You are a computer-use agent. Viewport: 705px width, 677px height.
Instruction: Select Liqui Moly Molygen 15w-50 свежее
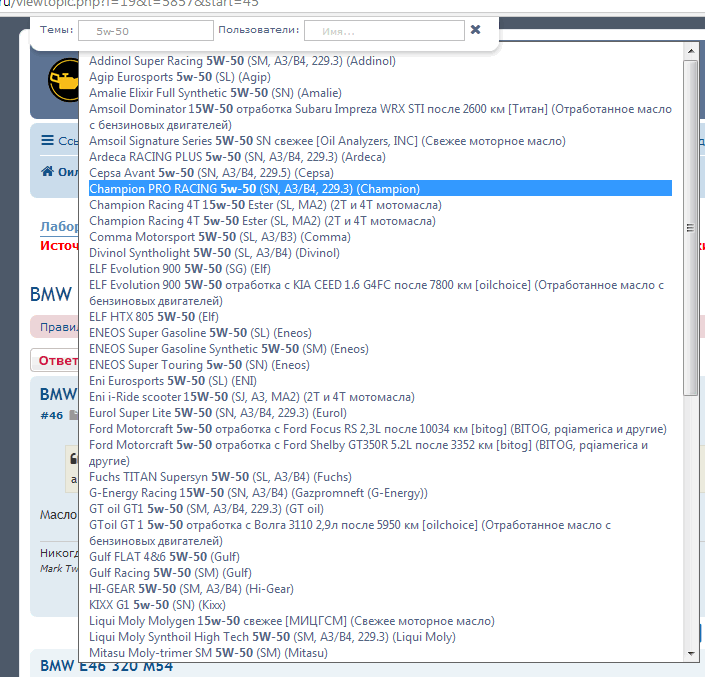(292, 621)
